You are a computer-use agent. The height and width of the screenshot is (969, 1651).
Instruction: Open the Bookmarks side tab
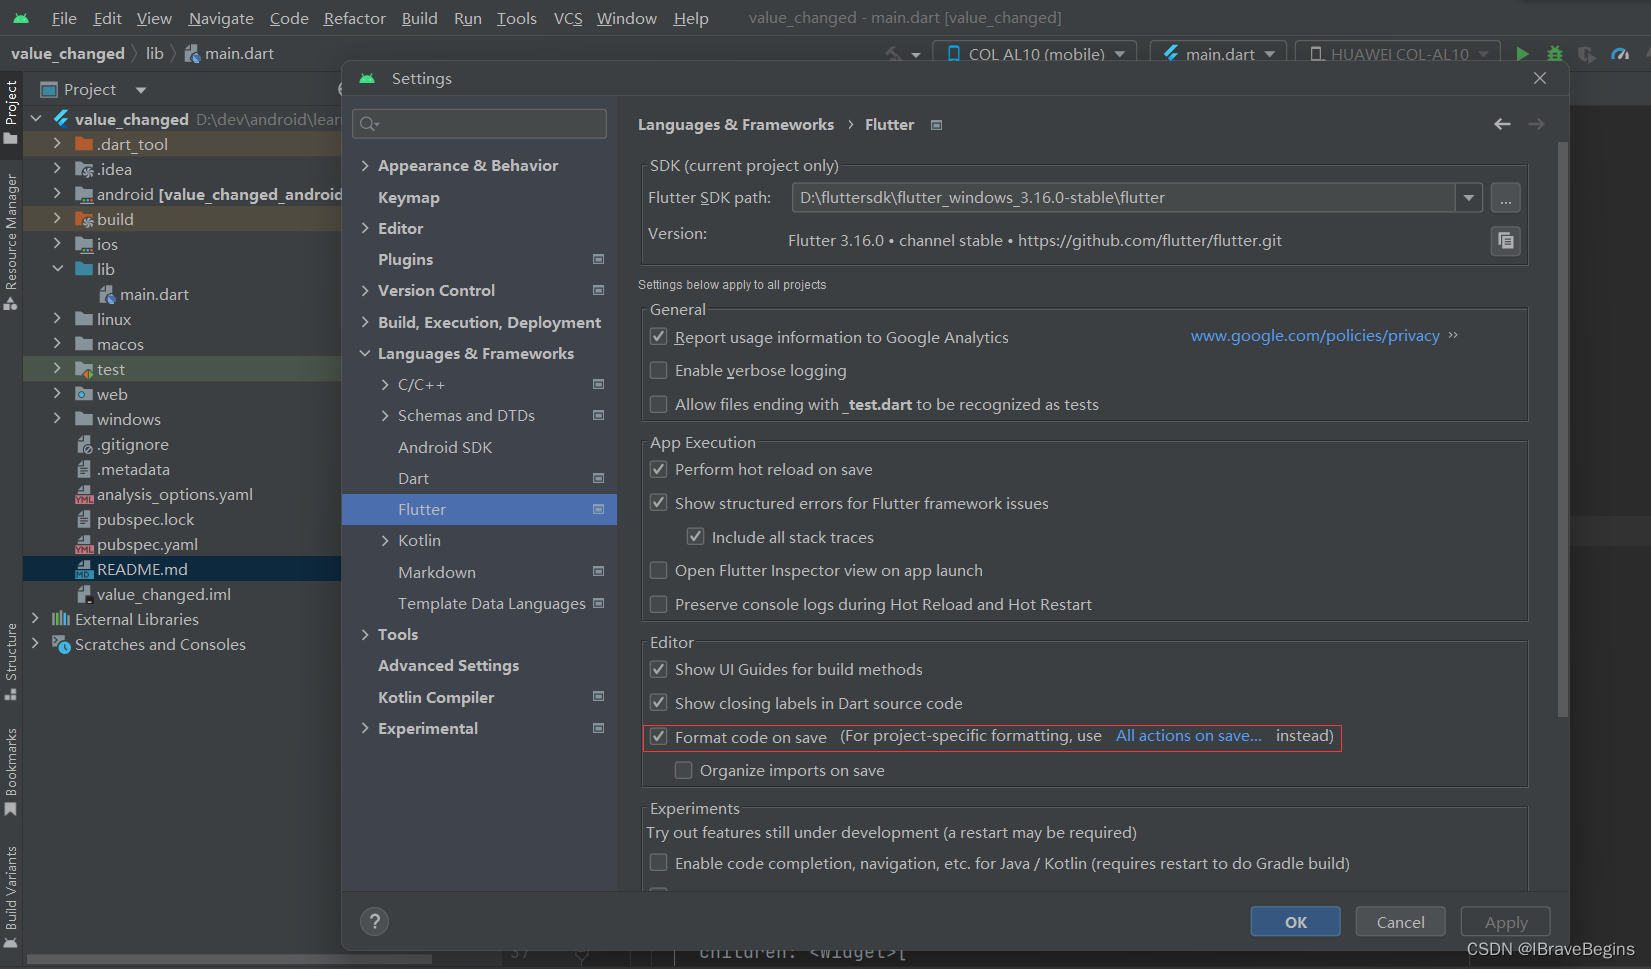pyautogui.click(x=11, y=771)
